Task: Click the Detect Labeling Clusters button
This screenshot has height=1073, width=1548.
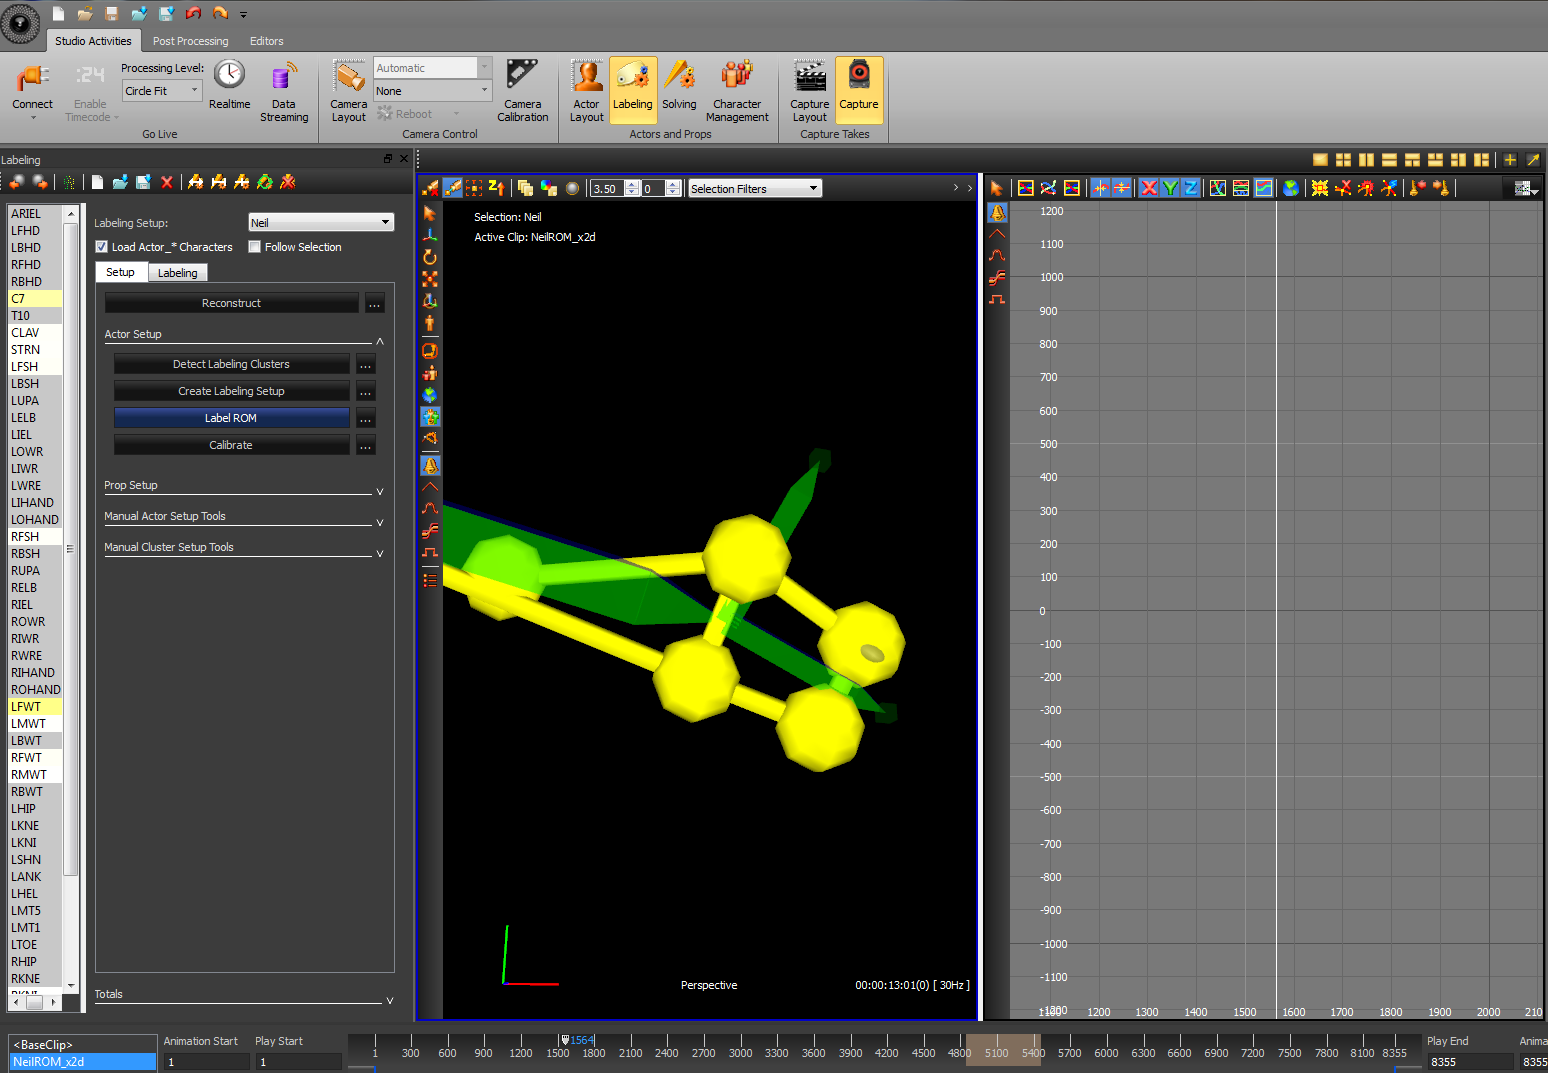Action: [x=231, y=364]
